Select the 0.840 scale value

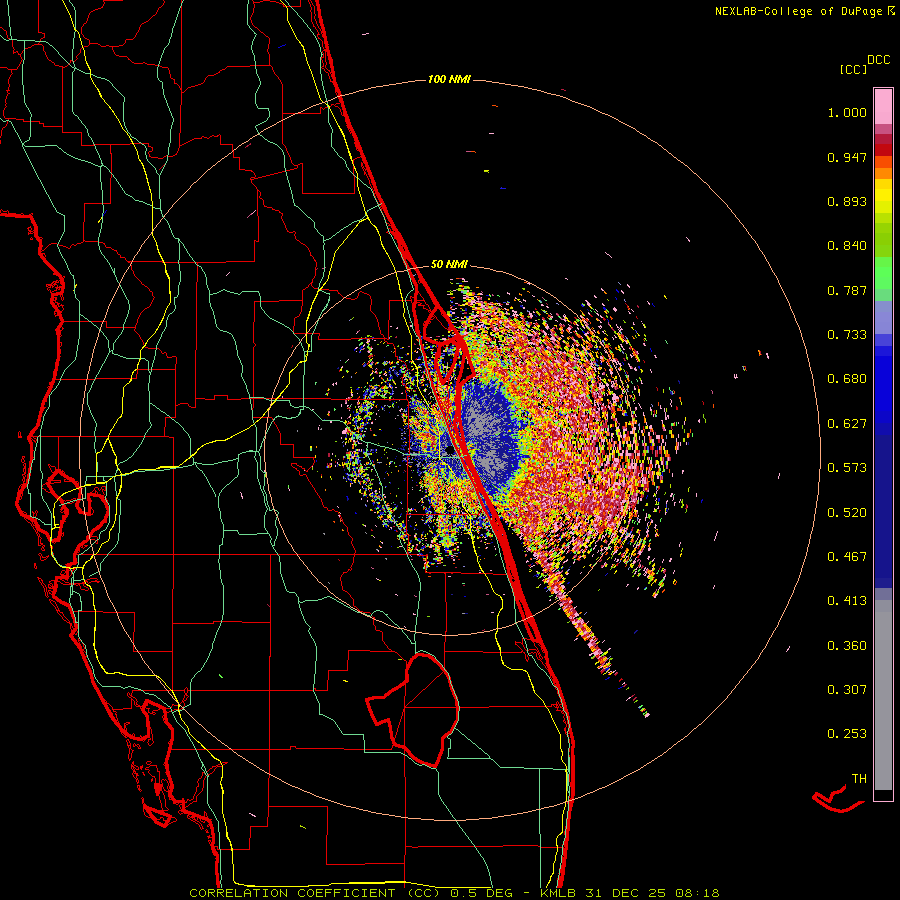(847, 246)
